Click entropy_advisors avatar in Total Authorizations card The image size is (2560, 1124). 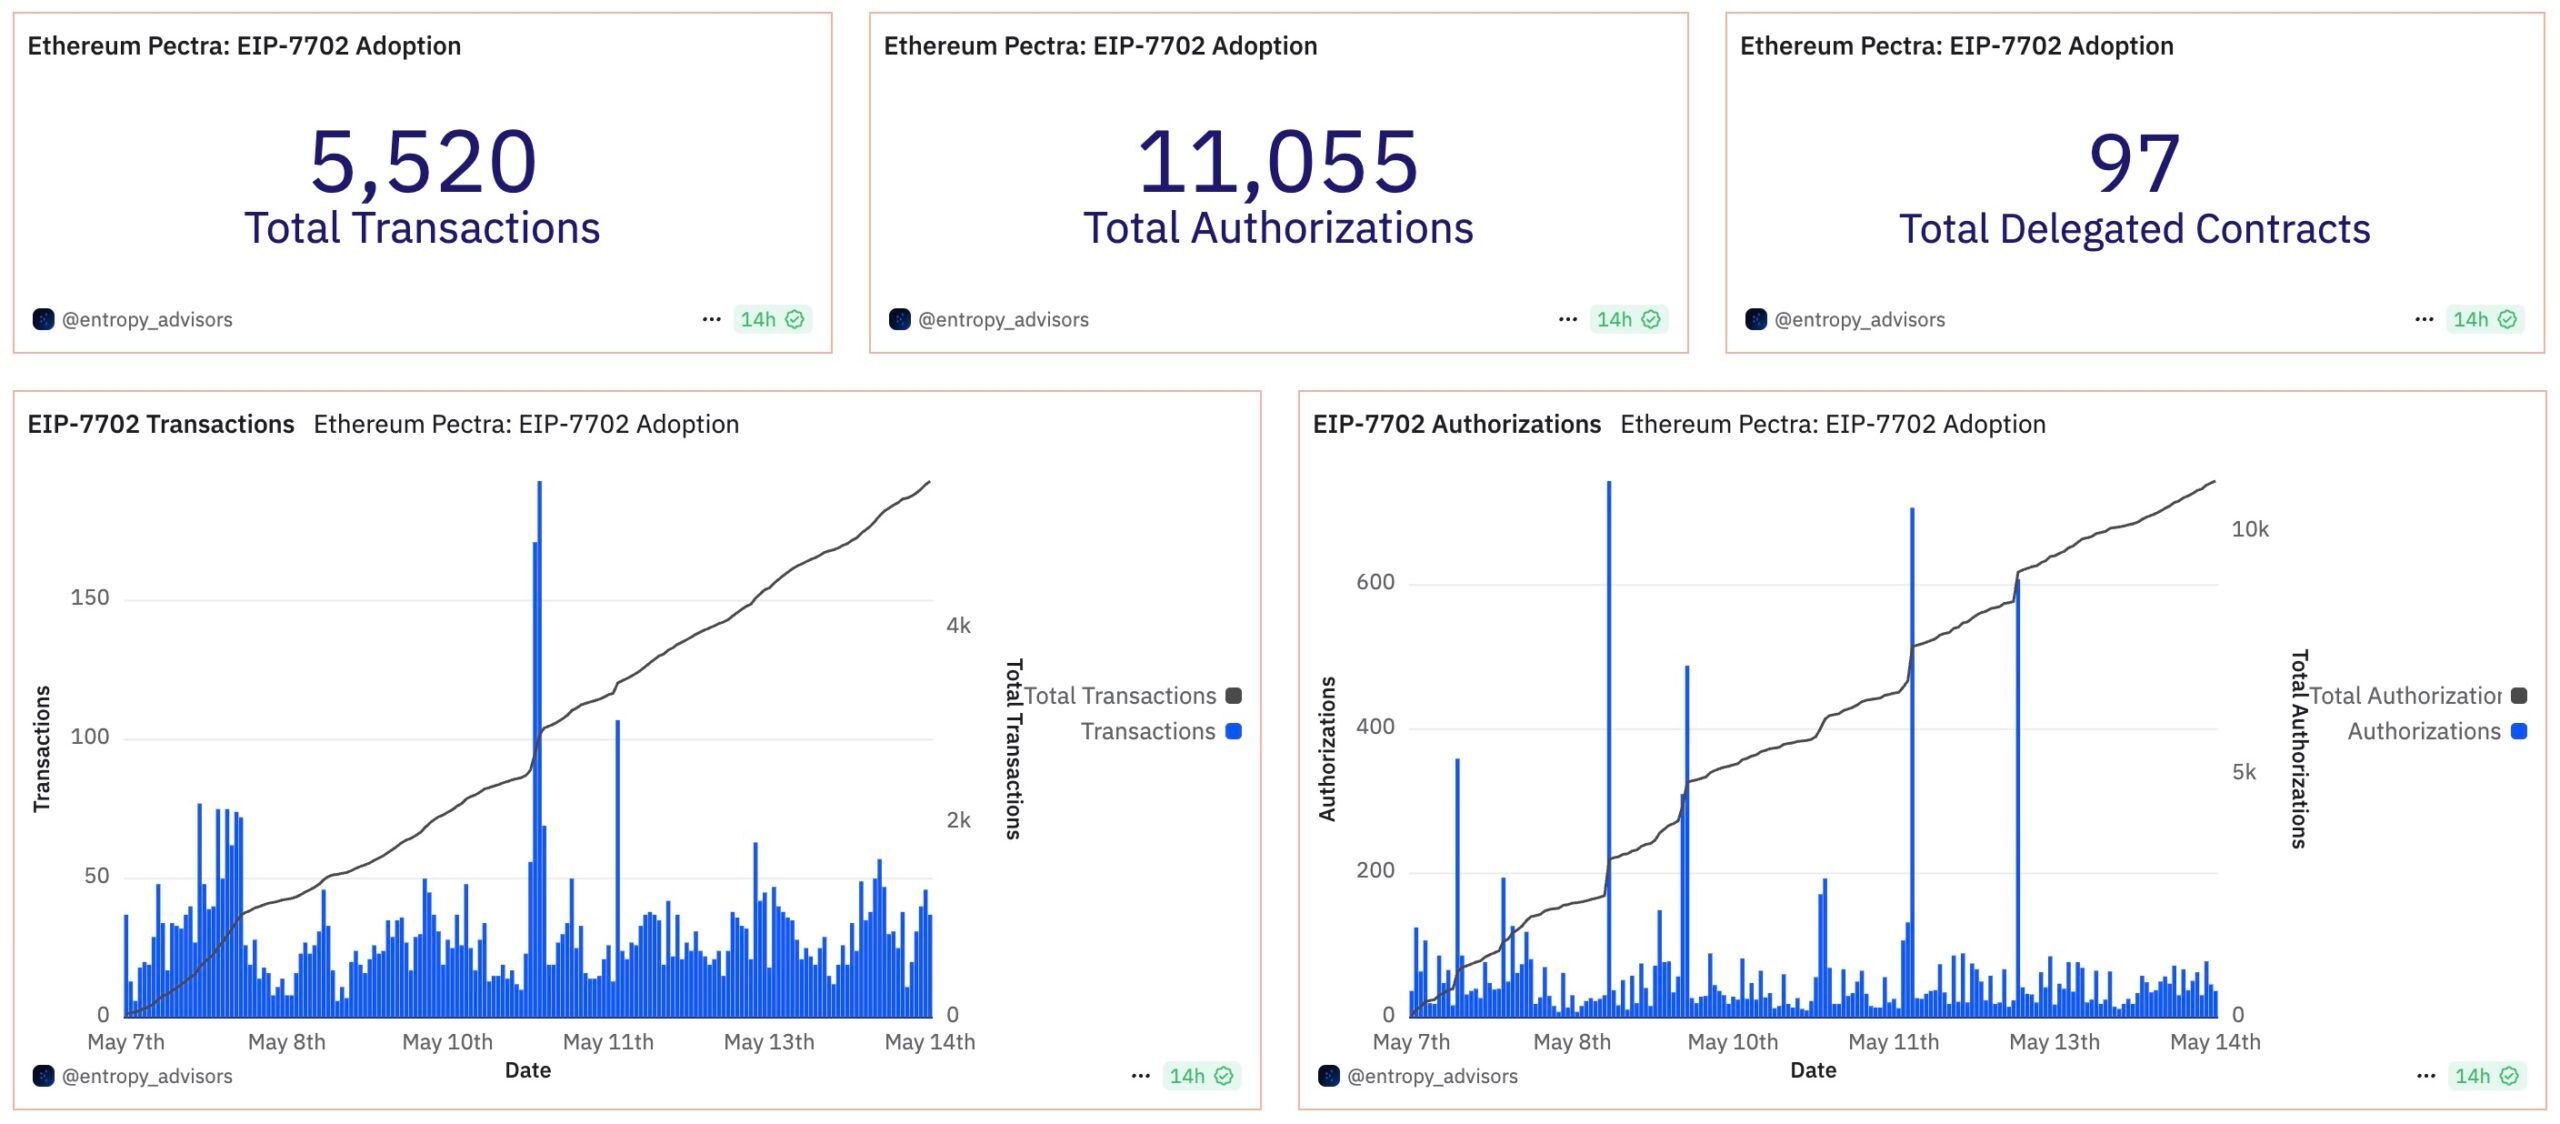(899, 319)
